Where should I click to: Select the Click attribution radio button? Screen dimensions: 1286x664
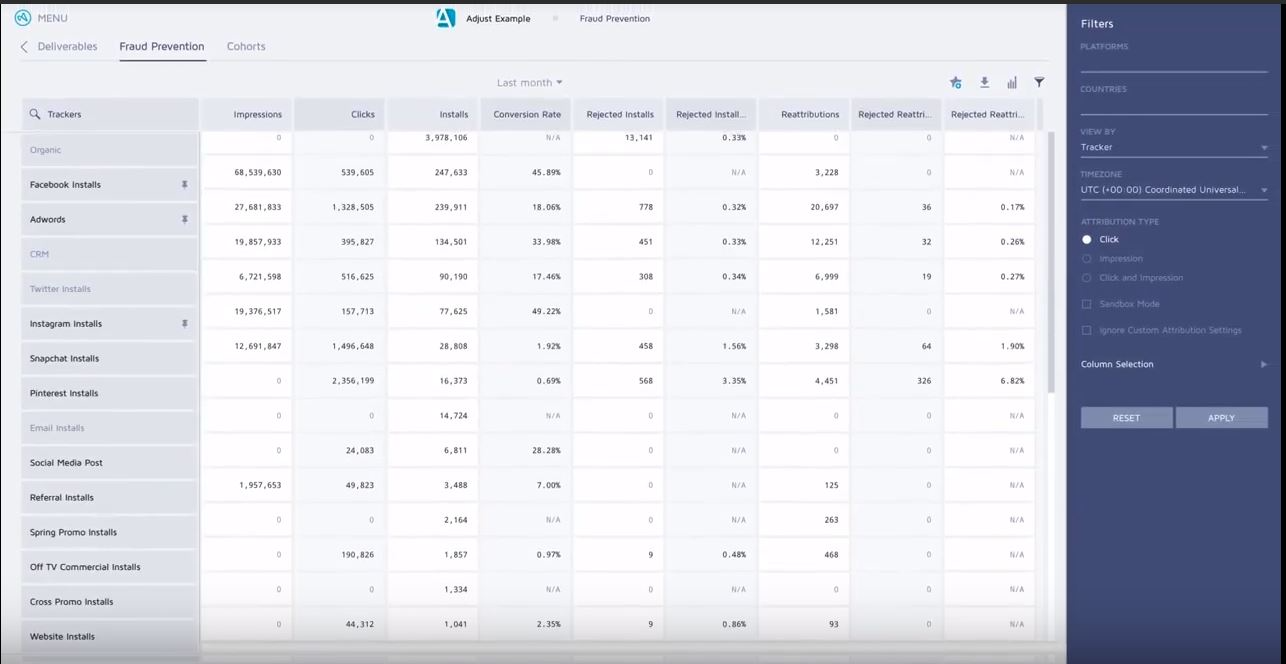[1087, 240]
